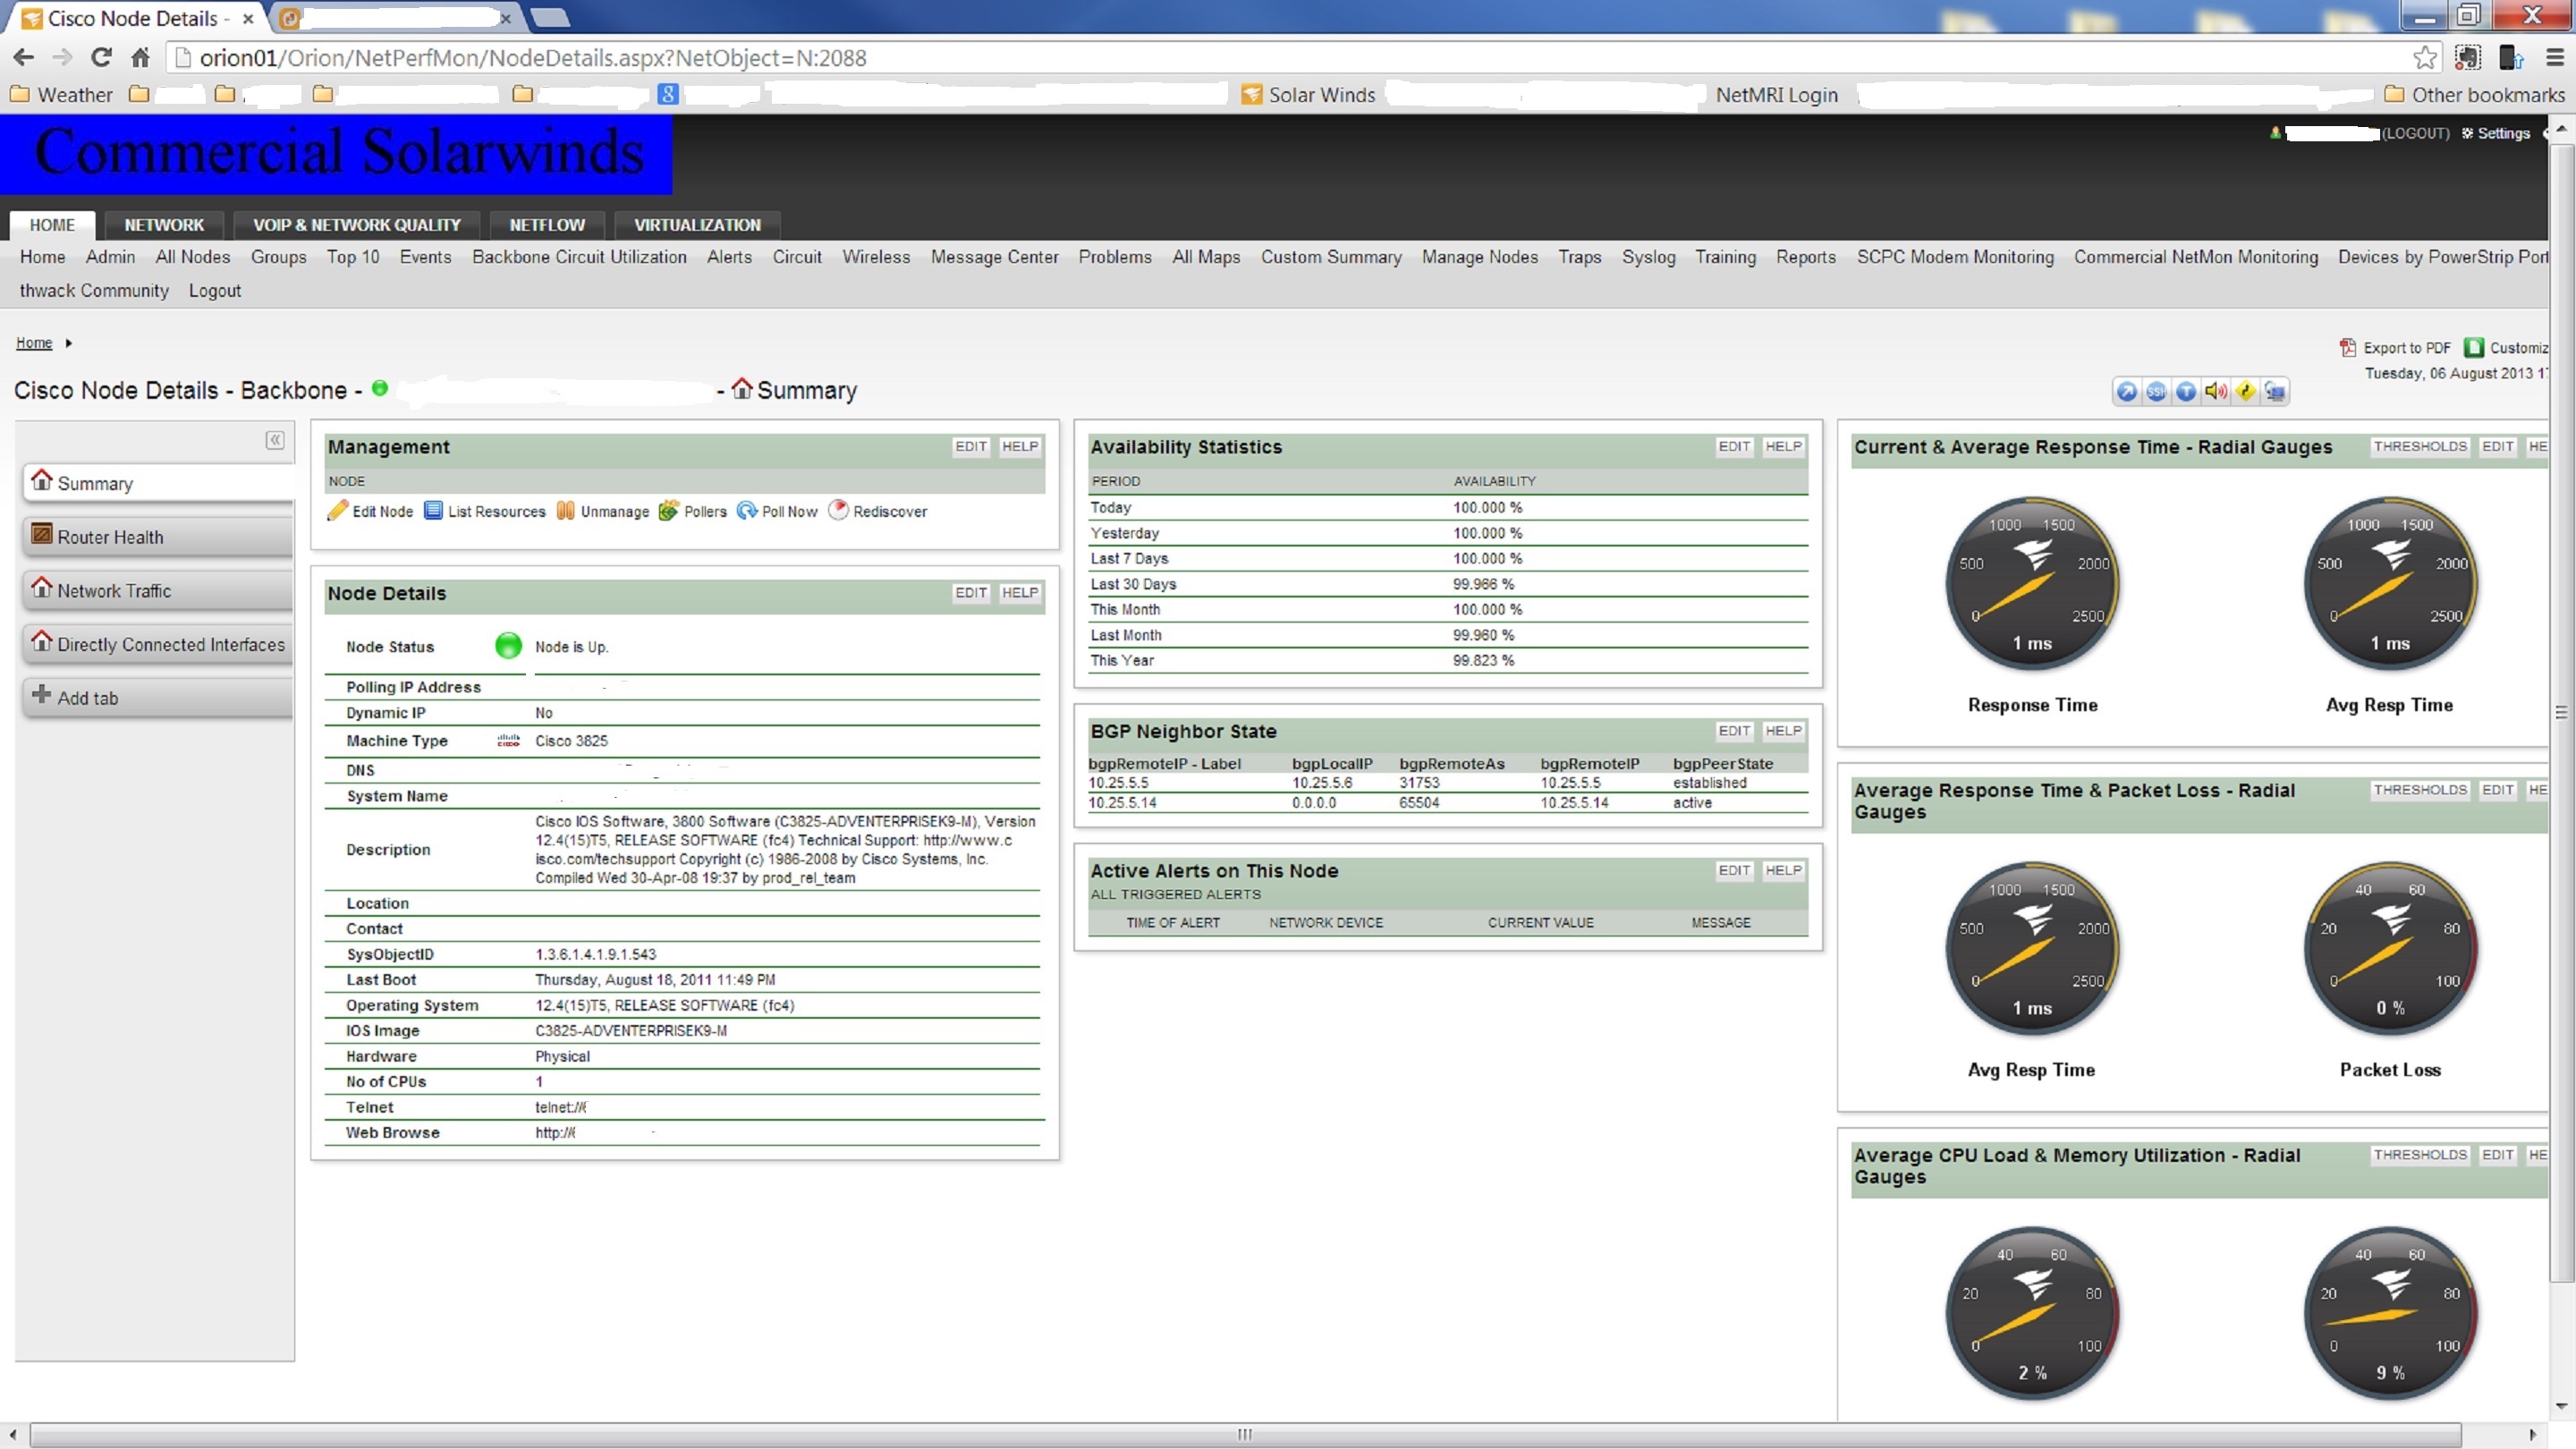Expand the Home breadcrumb arrow
The height and width of the screenshot is (1449, 2576).
tap(68, 343)
